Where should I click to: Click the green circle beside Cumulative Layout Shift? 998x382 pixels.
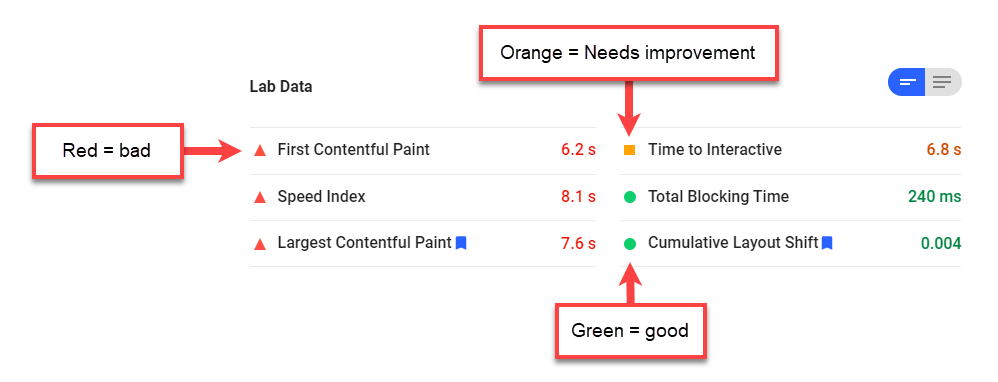click(x=629, y=244)
